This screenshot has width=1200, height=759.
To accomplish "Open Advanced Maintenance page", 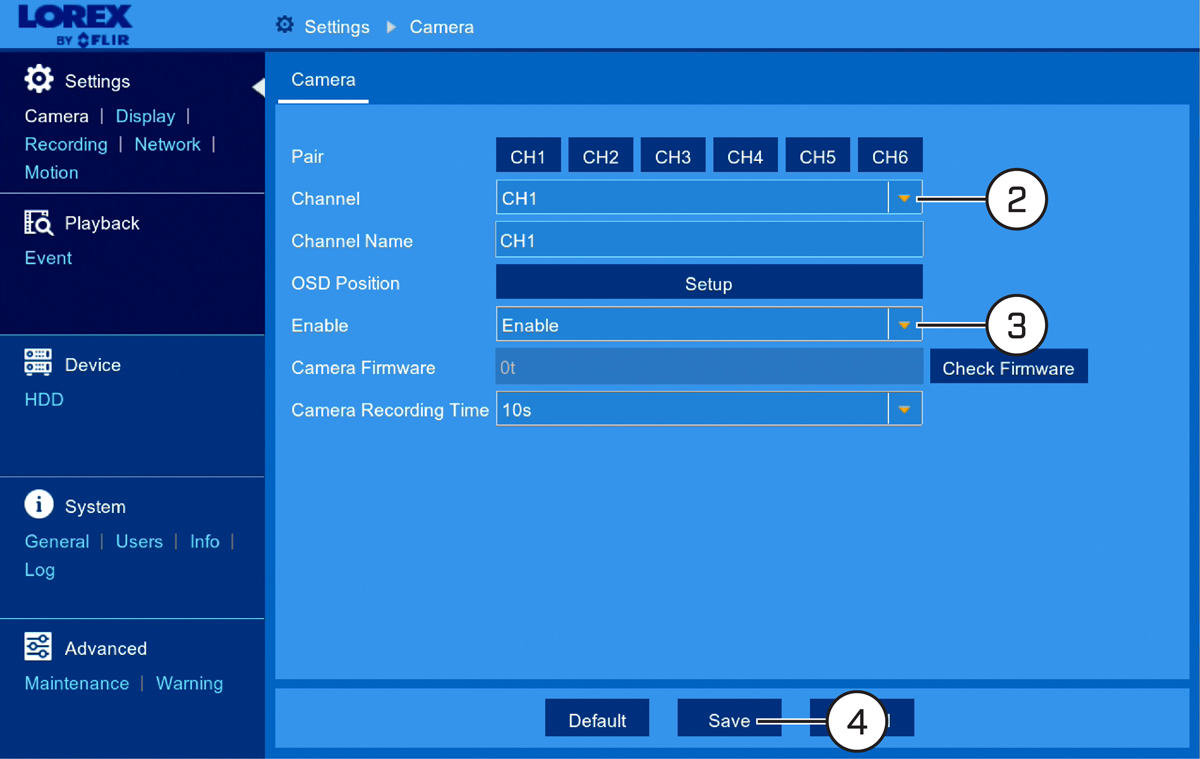I will click(x=77, y=683).
